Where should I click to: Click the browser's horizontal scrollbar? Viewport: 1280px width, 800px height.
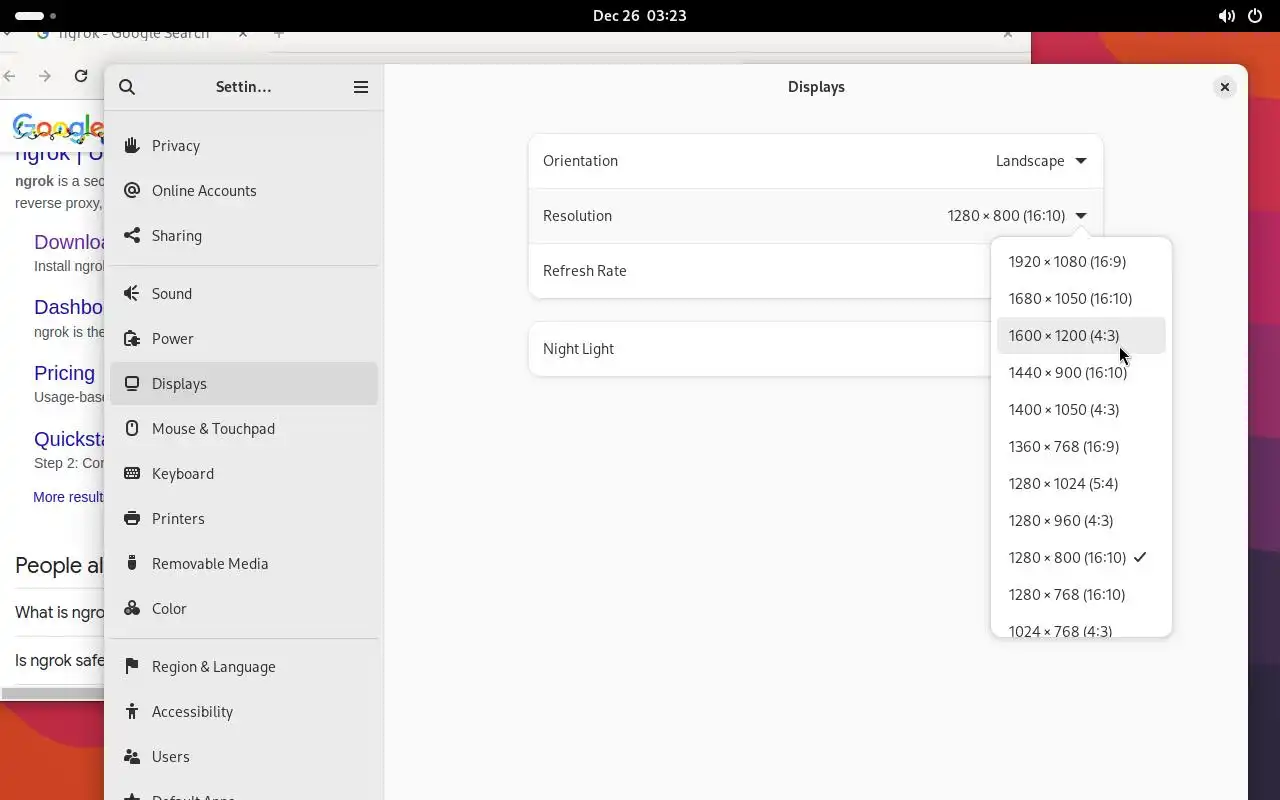point(52,693)
